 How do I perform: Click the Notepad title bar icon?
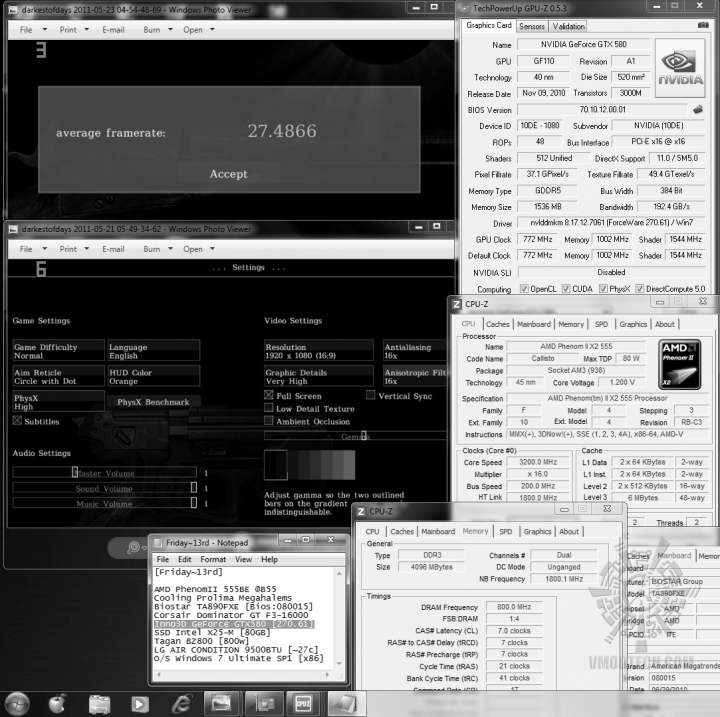(158, 543)
